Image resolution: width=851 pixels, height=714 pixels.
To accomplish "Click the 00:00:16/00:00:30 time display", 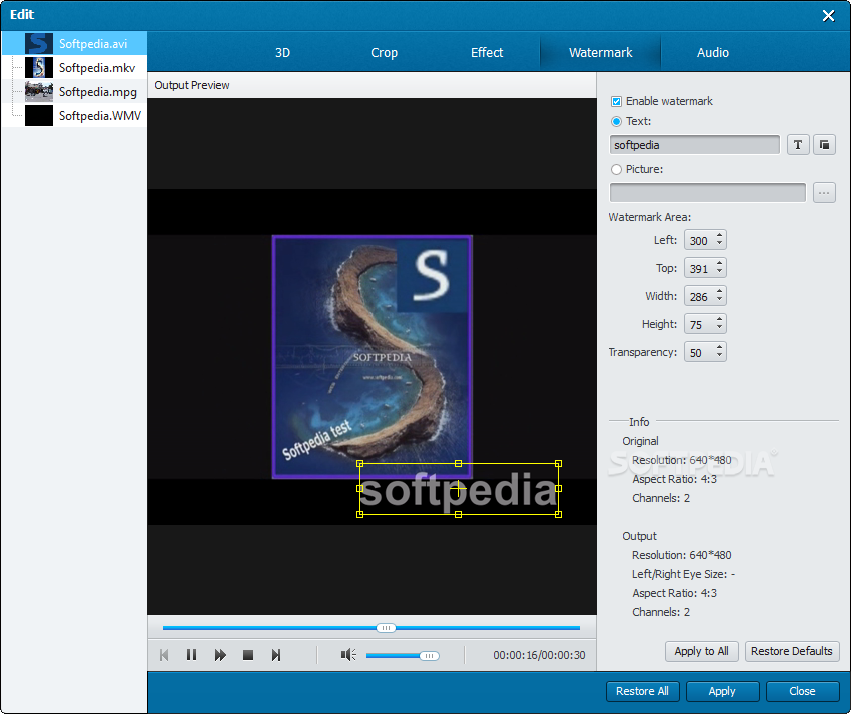I will tap(539, 655).
